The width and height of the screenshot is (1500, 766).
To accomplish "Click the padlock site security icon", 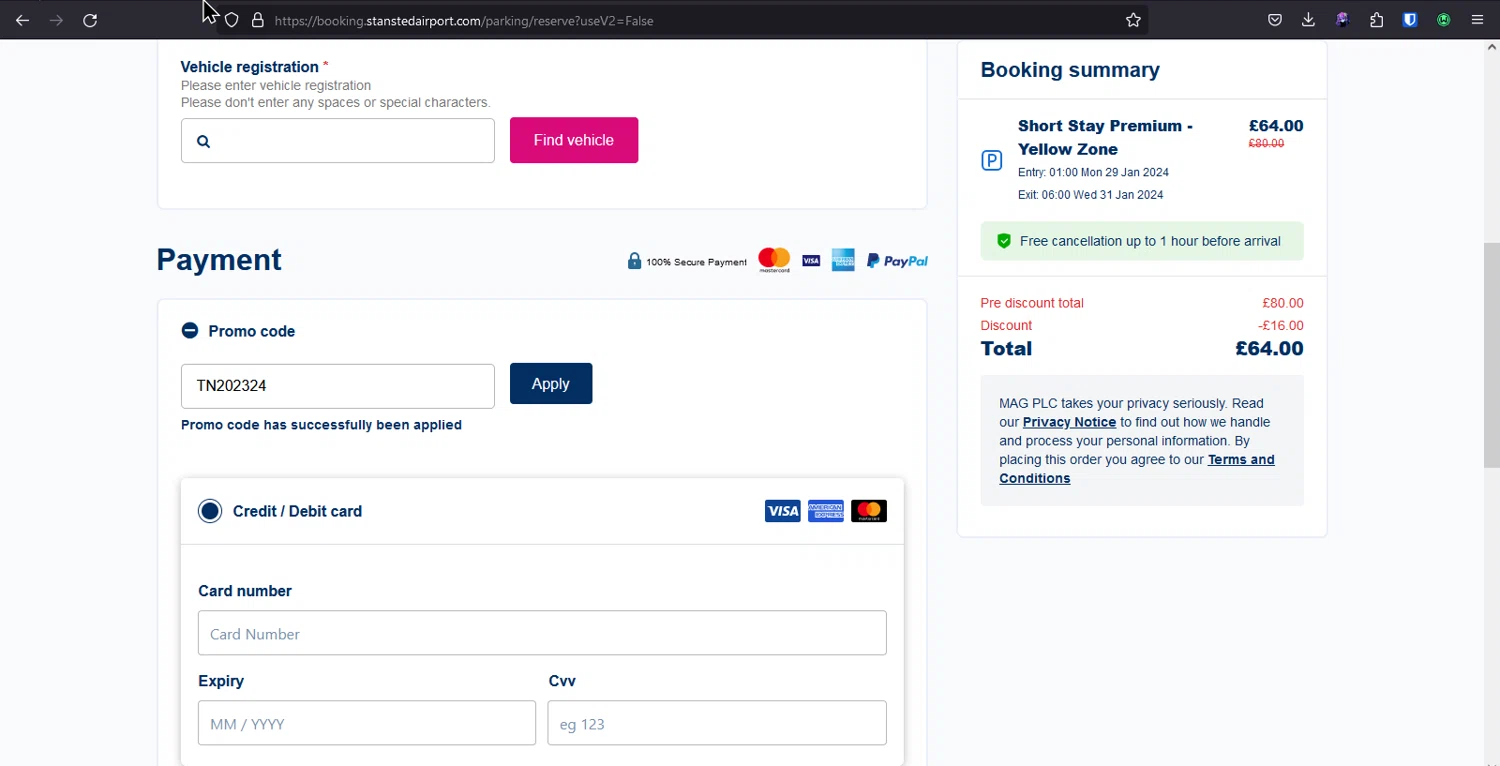I will [257, 20].
